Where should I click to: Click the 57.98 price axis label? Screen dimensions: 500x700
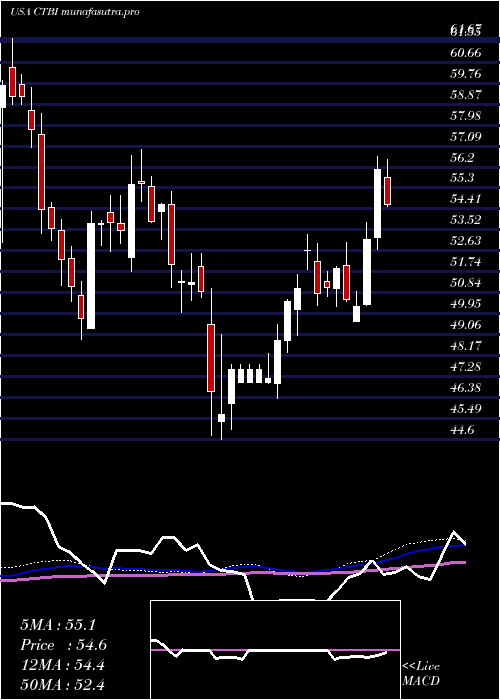466,116
